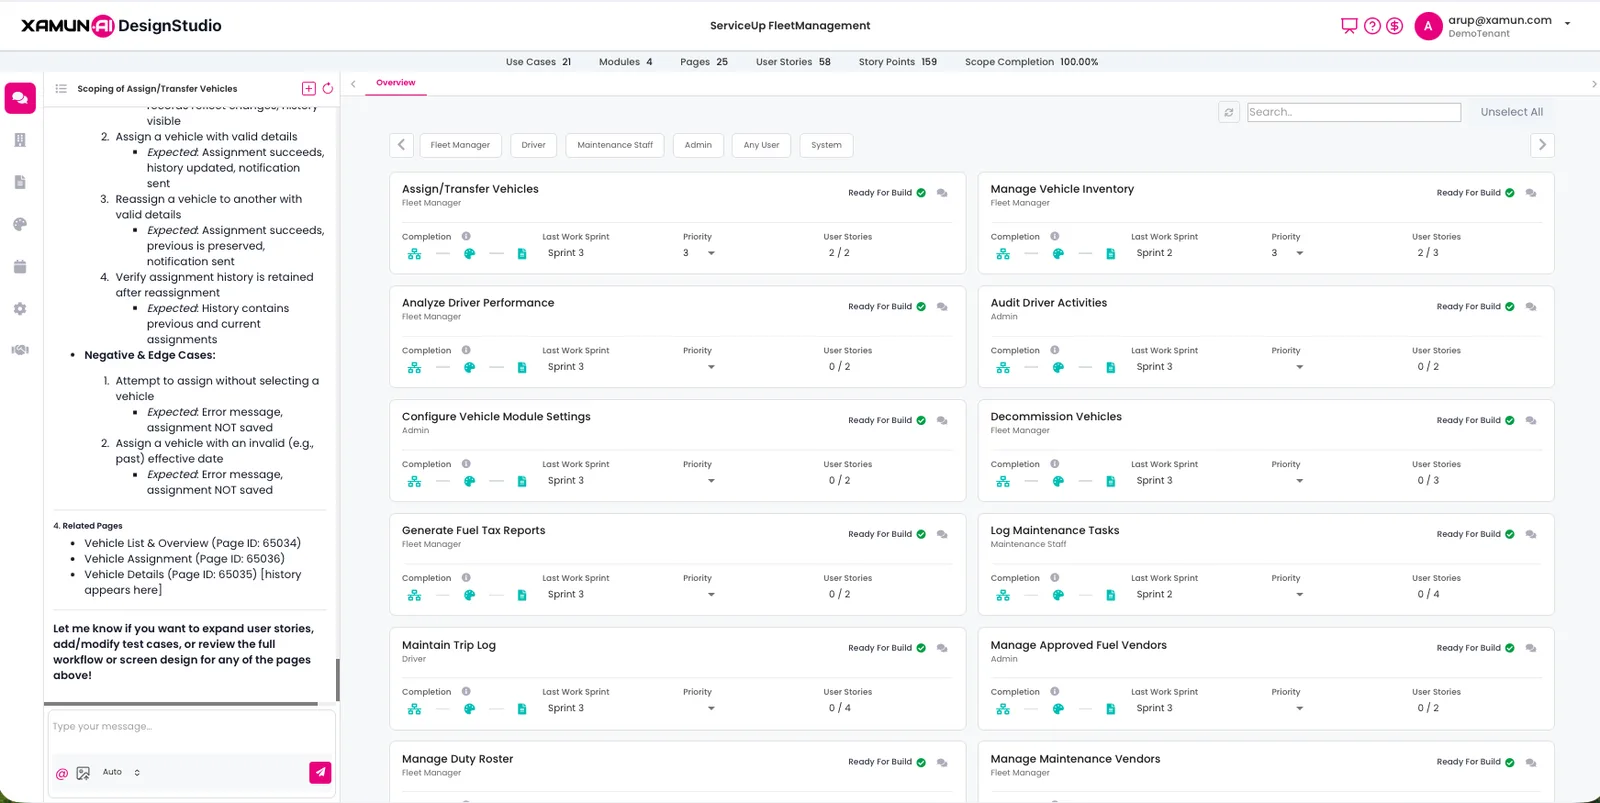This screenshot has height=803, width=1600.
Task: Open the Manage Vehicle Inventory use case
Action: (1062, 189)
